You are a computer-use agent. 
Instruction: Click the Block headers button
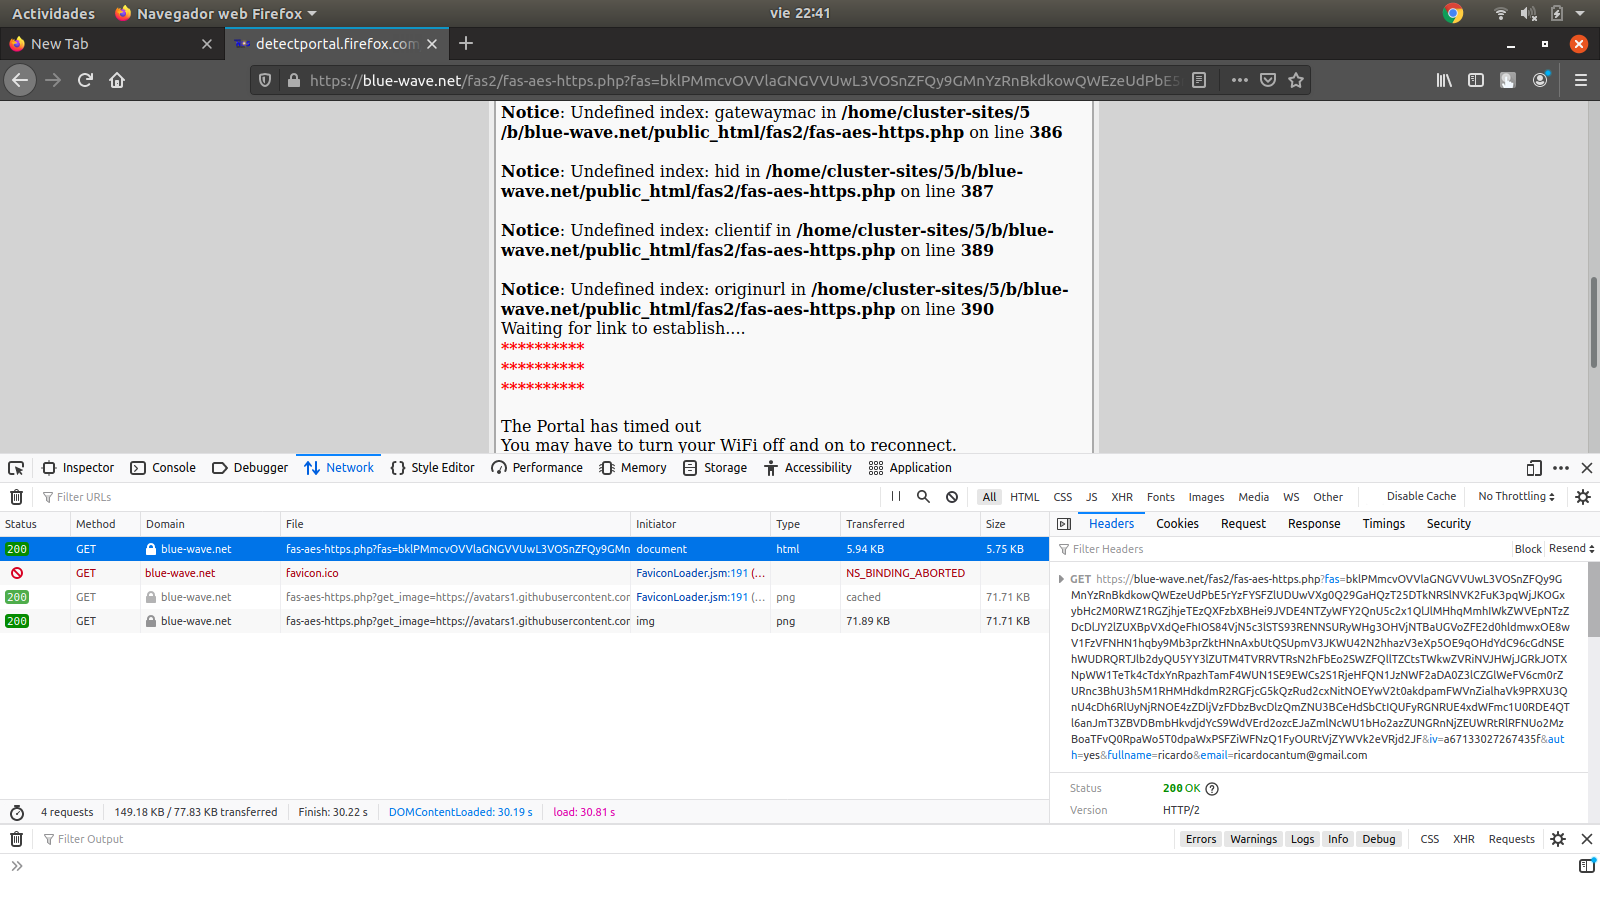point(1528,548)
